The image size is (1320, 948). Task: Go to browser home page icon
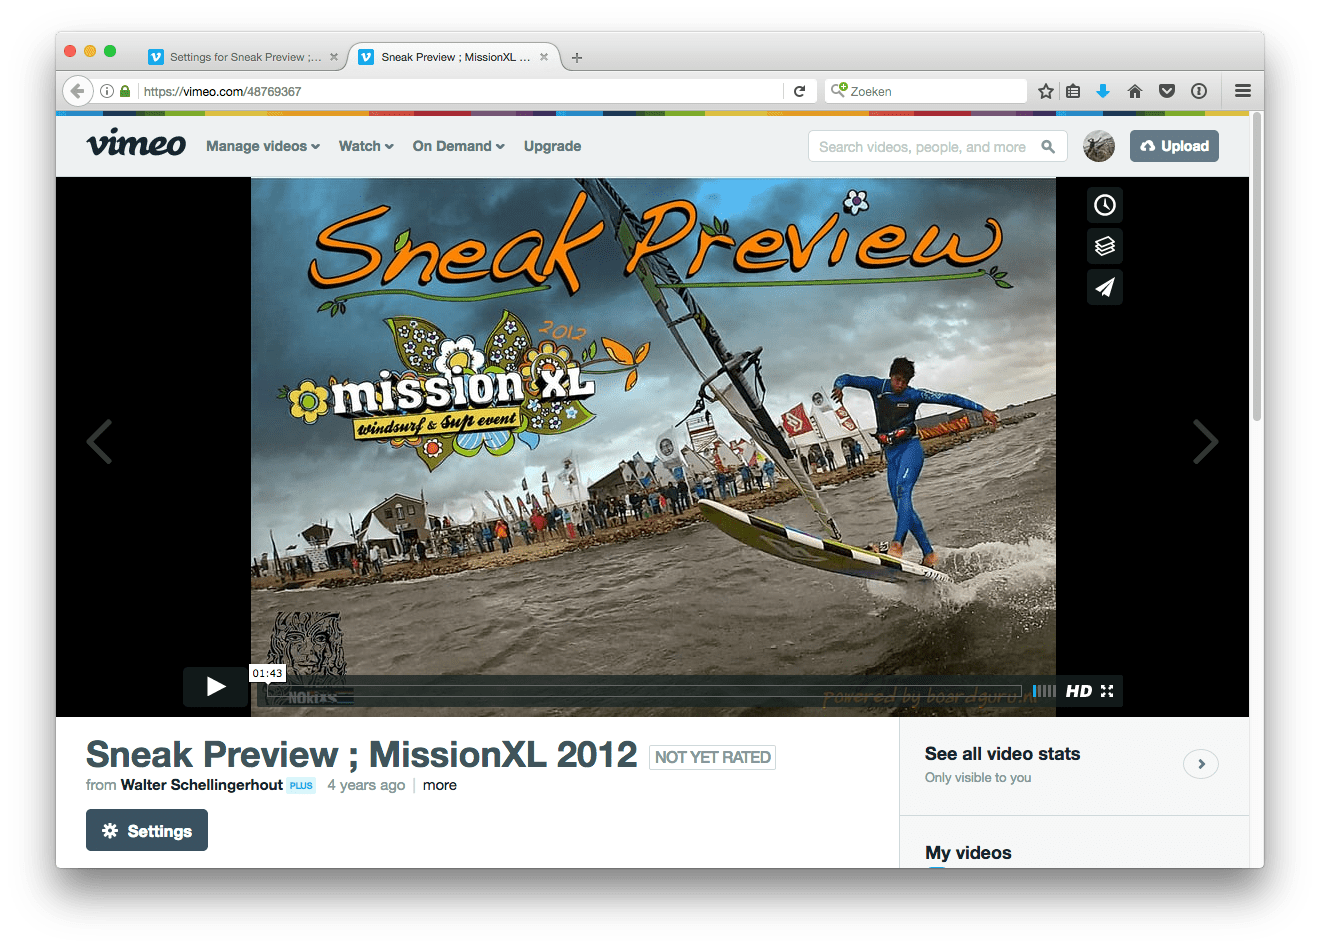click(1135, 91)
